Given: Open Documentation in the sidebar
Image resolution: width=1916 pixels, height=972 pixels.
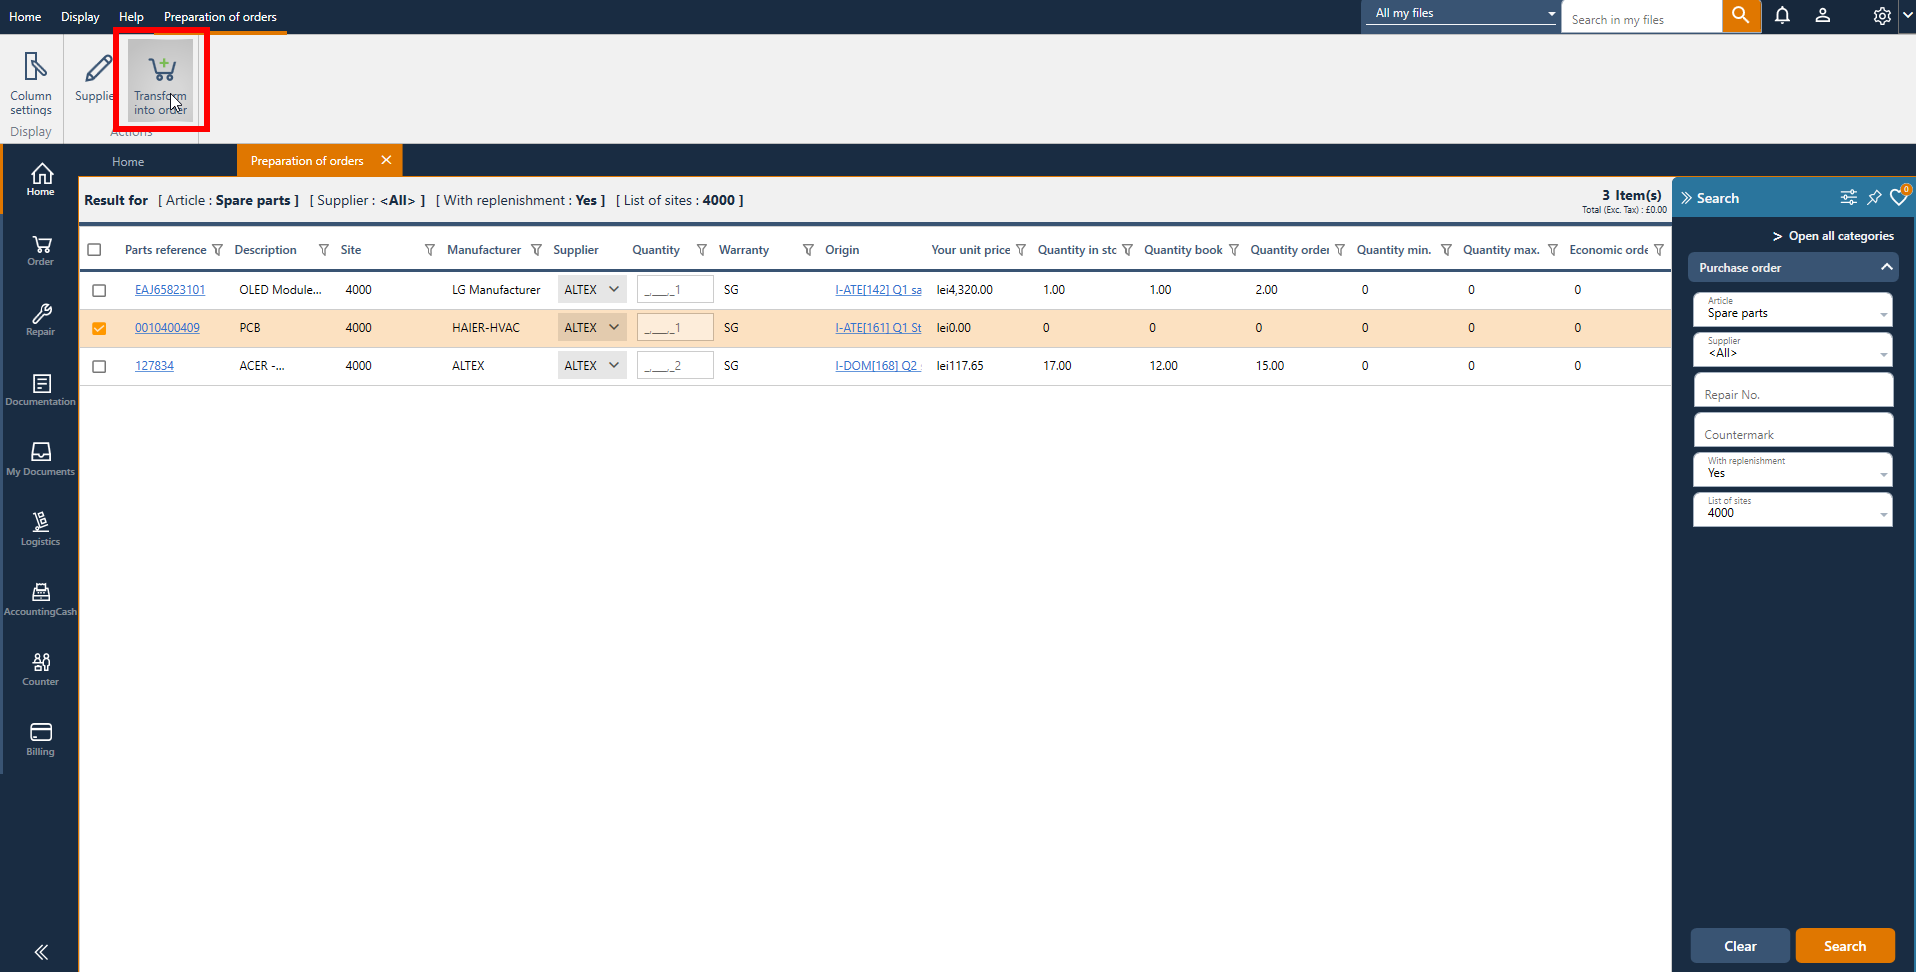Looking at the screenshot, I should (41, 390).
